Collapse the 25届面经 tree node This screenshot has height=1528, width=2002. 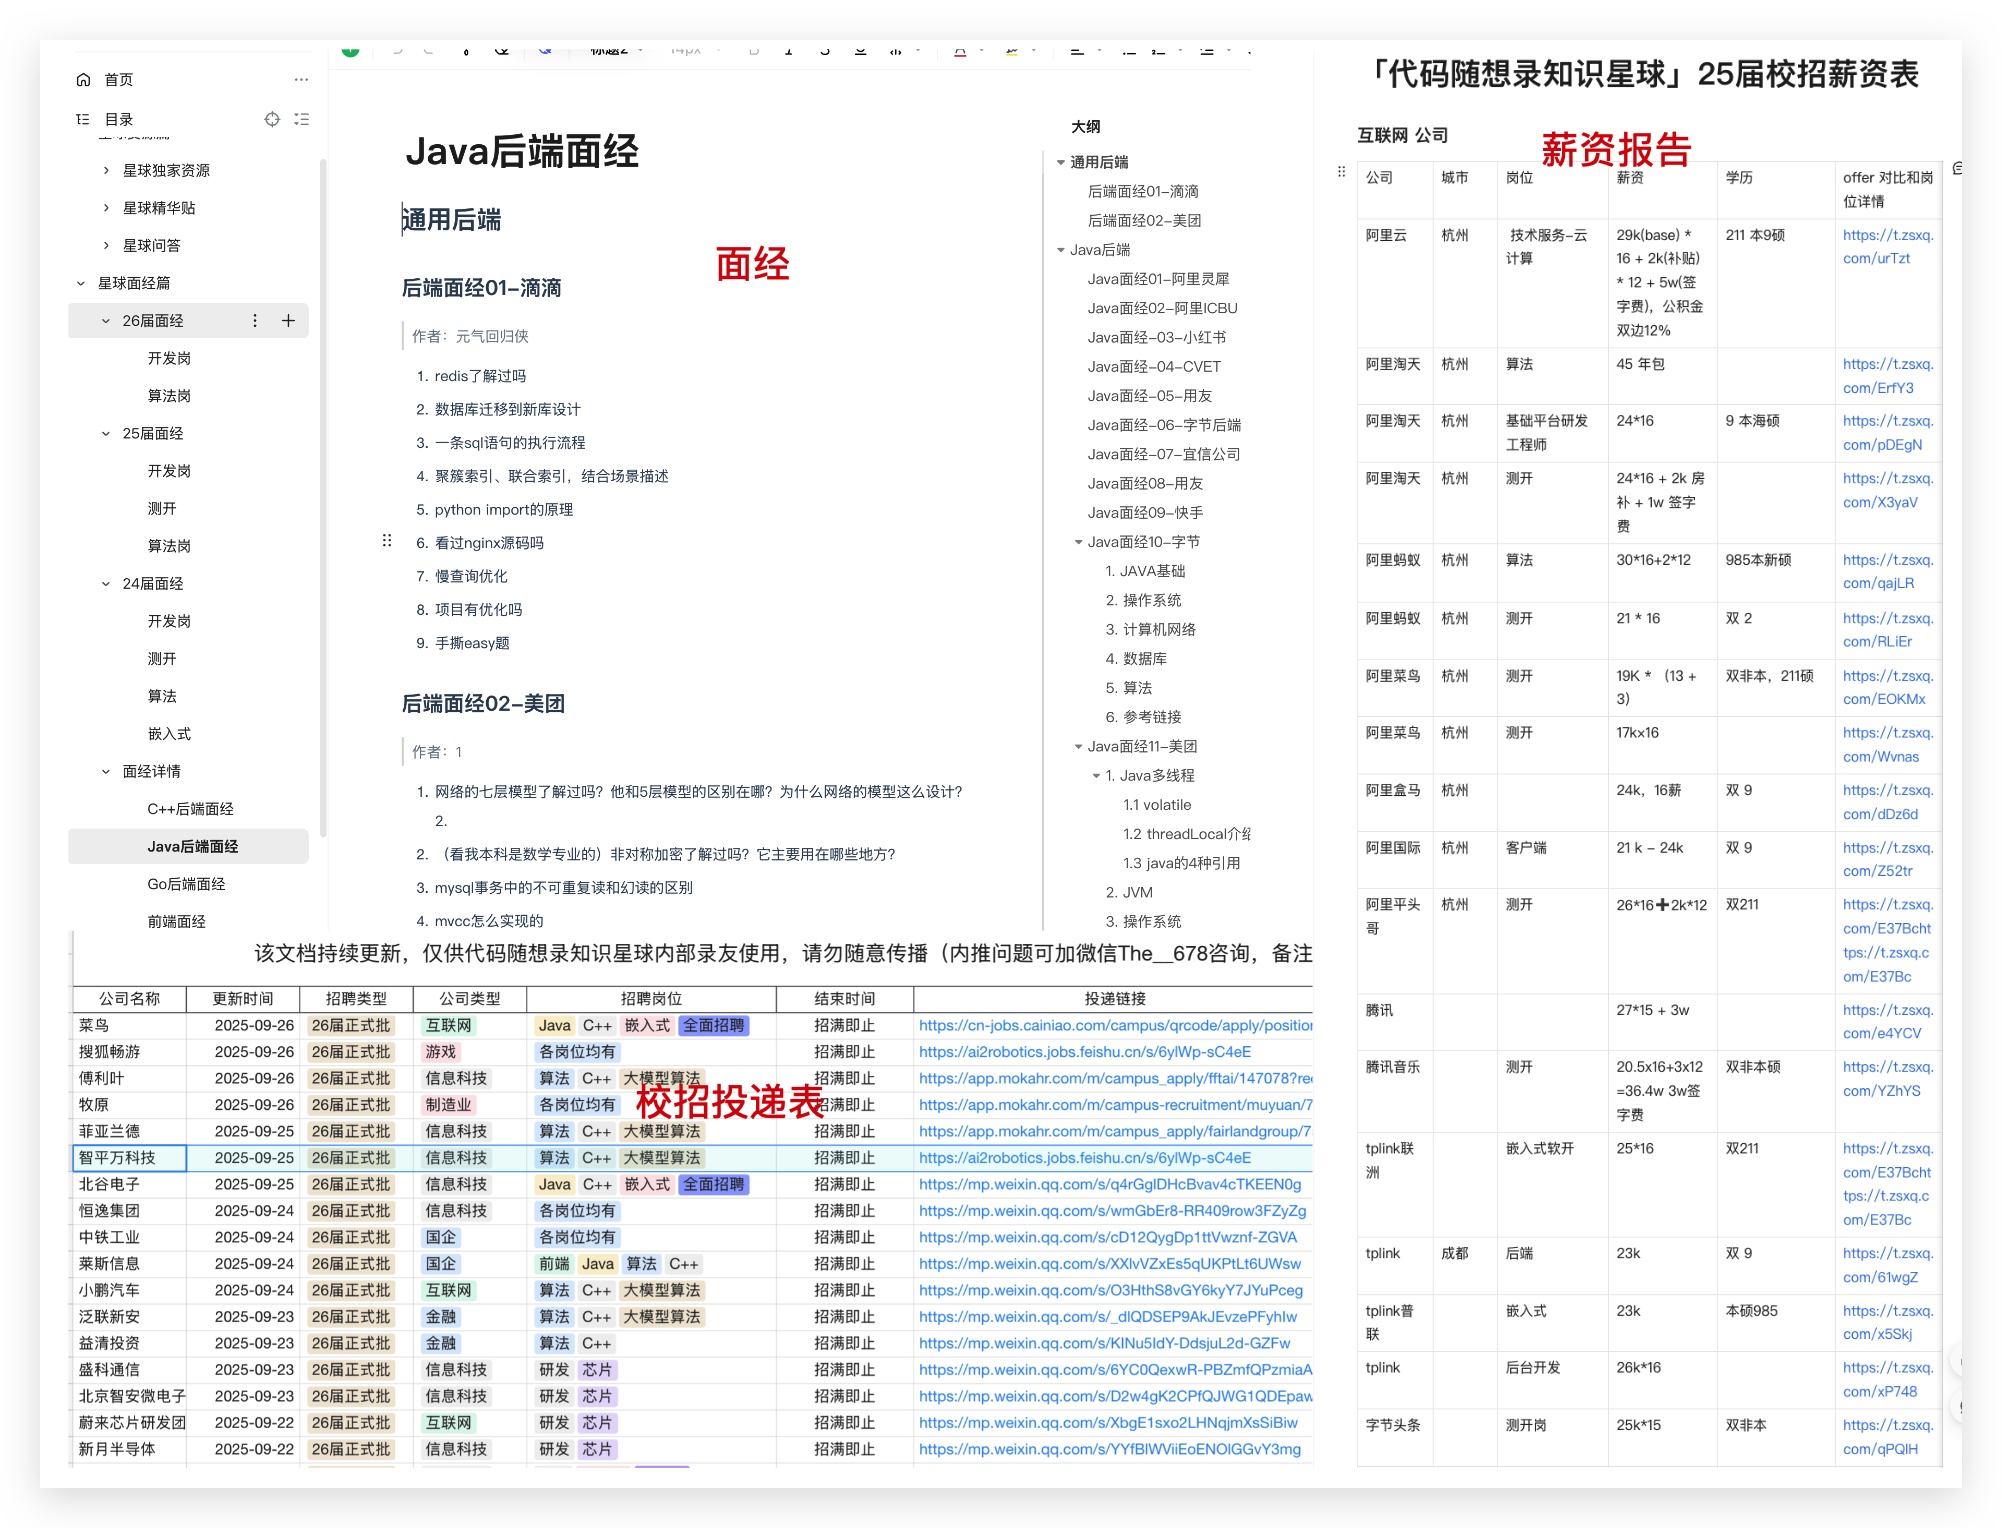tap(106, 434)
